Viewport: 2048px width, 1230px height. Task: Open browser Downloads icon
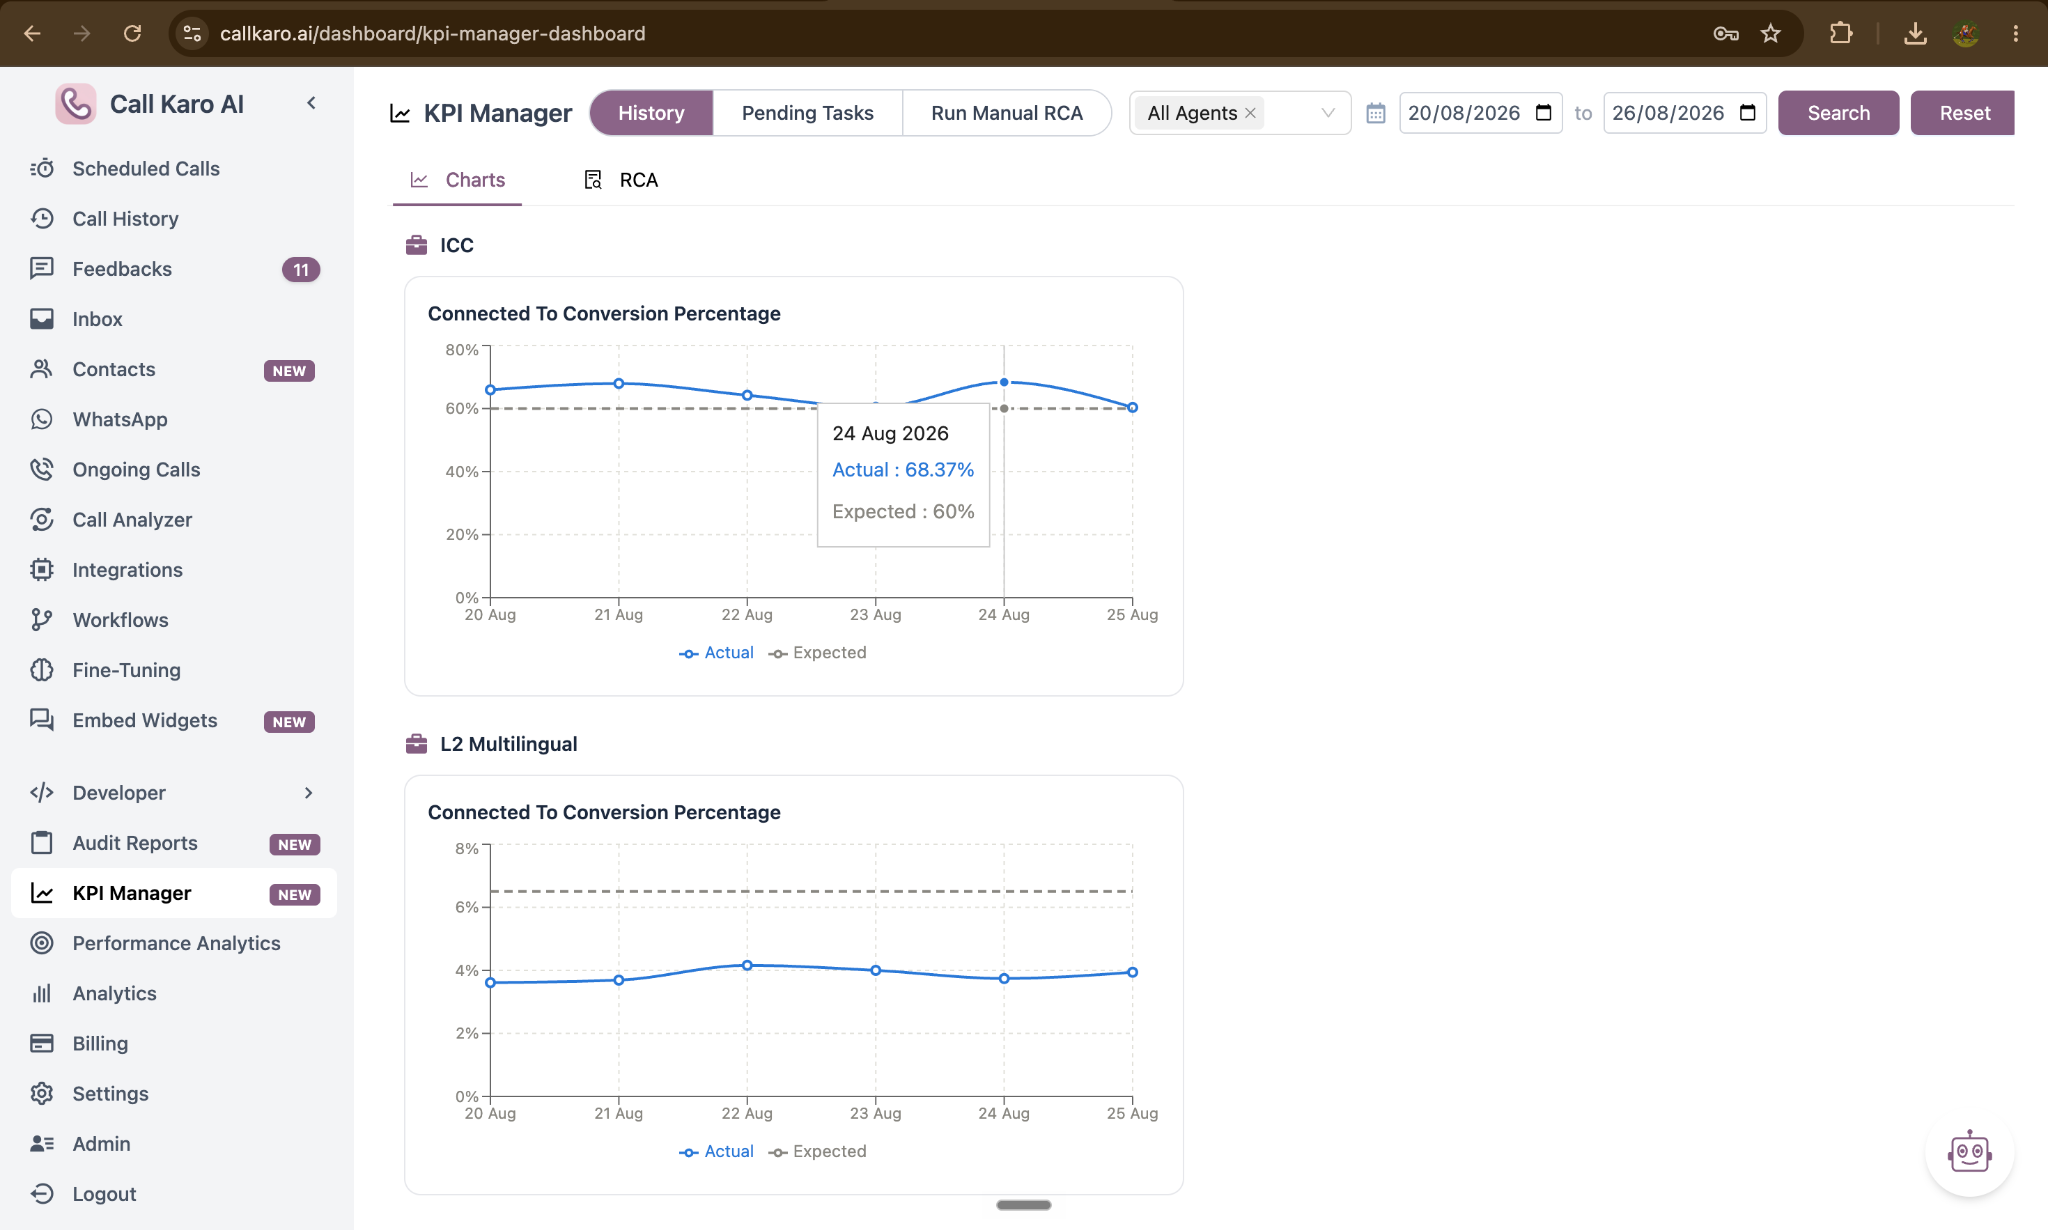coord(1915,33)
